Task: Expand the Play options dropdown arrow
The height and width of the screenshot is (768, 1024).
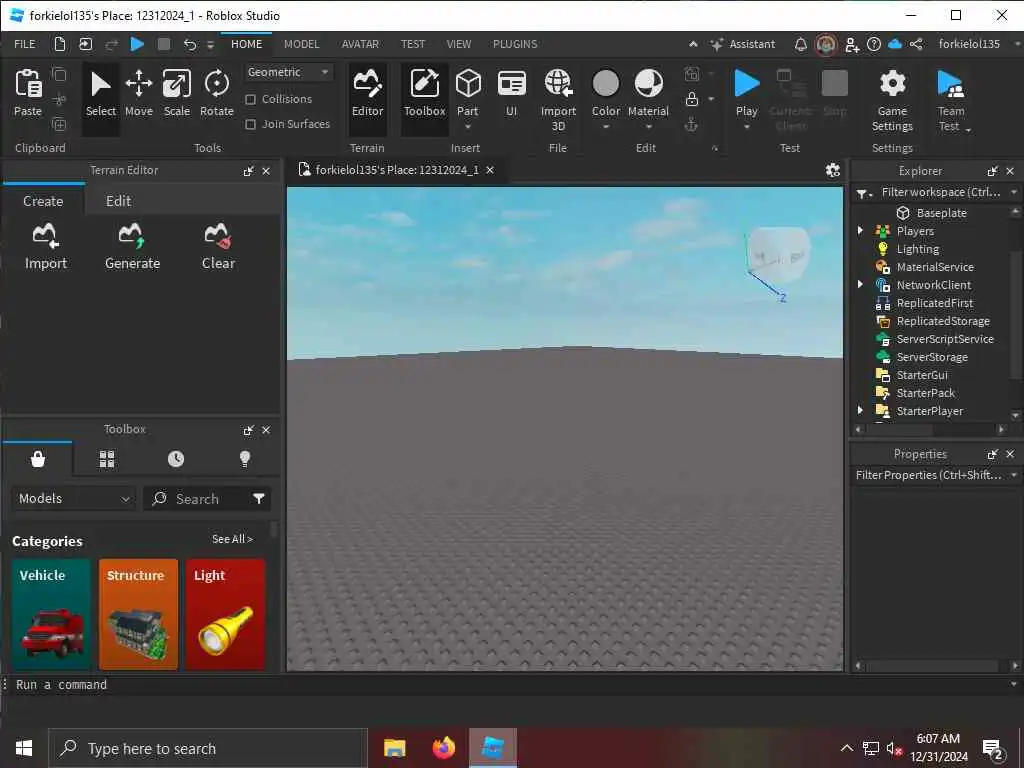Action: coord(746,127)
